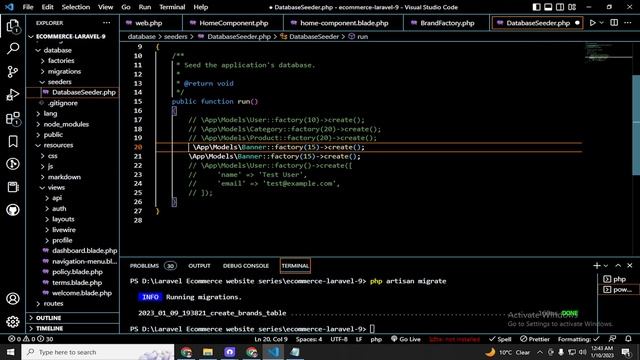Expand the migrations folder
The height and width of the screenshot is (360, 640).
[64, 71]
